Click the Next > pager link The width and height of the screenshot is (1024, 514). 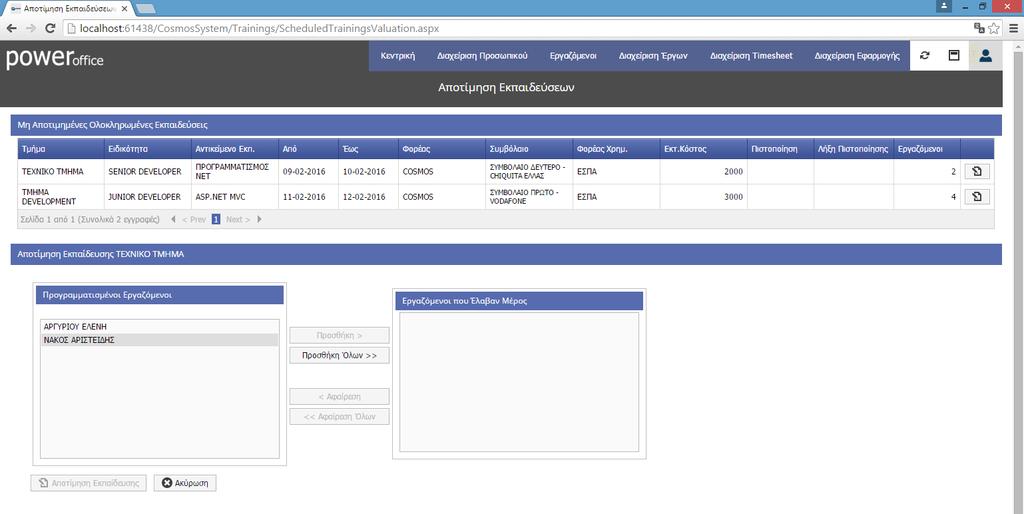tap(238, 219)
